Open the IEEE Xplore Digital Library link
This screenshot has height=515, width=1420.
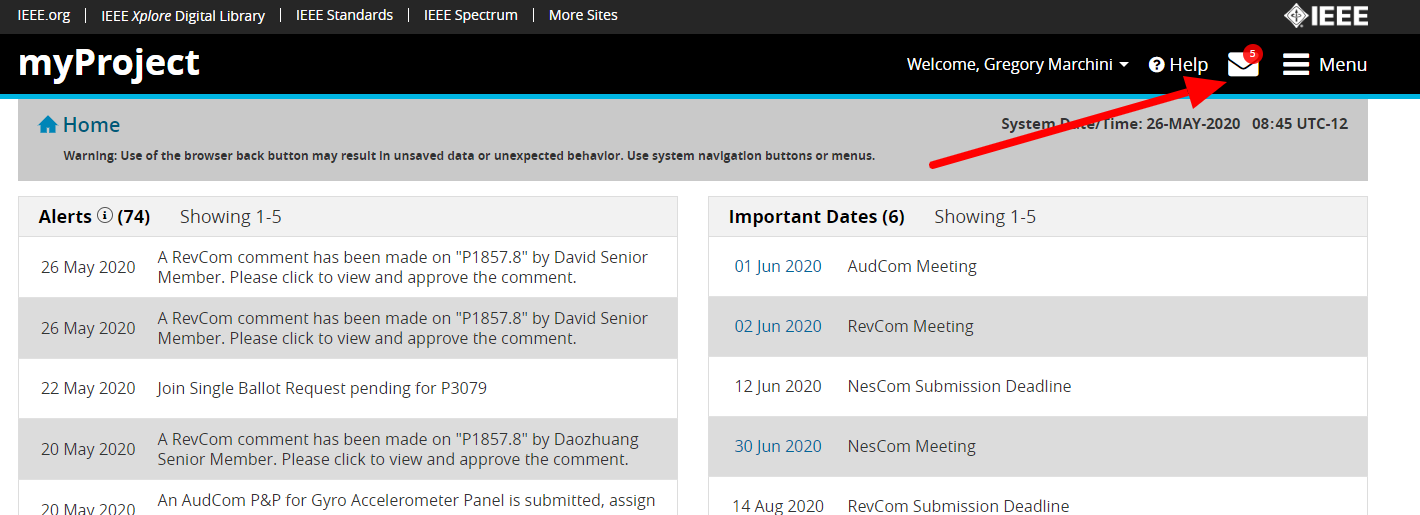183,15
